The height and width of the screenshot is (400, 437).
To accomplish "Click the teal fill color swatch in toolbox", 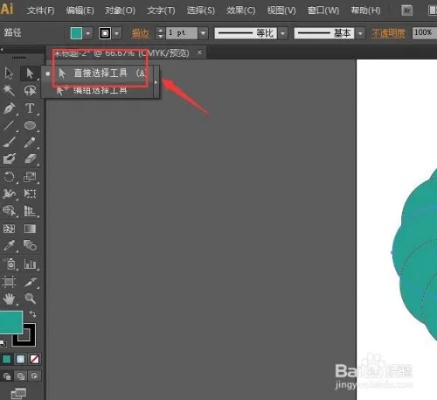I will [11, 322].
